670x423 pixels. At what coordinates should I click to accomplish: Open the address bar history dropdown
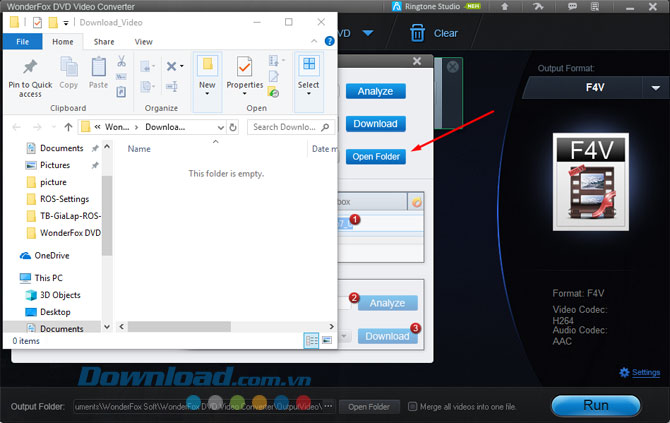[220, 127]
